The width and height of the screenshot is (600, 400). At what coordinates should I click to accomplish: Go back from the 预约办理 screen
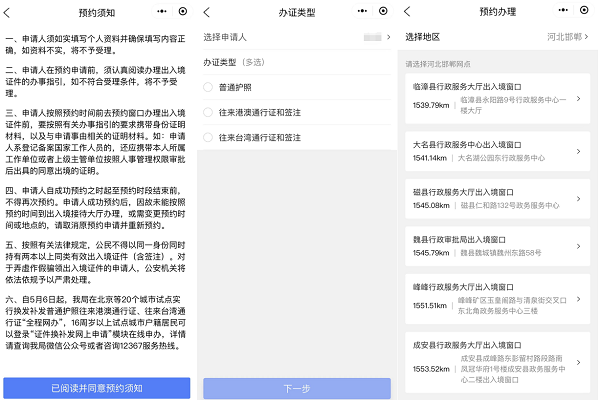pyautogui.click(x=407, y=11)
